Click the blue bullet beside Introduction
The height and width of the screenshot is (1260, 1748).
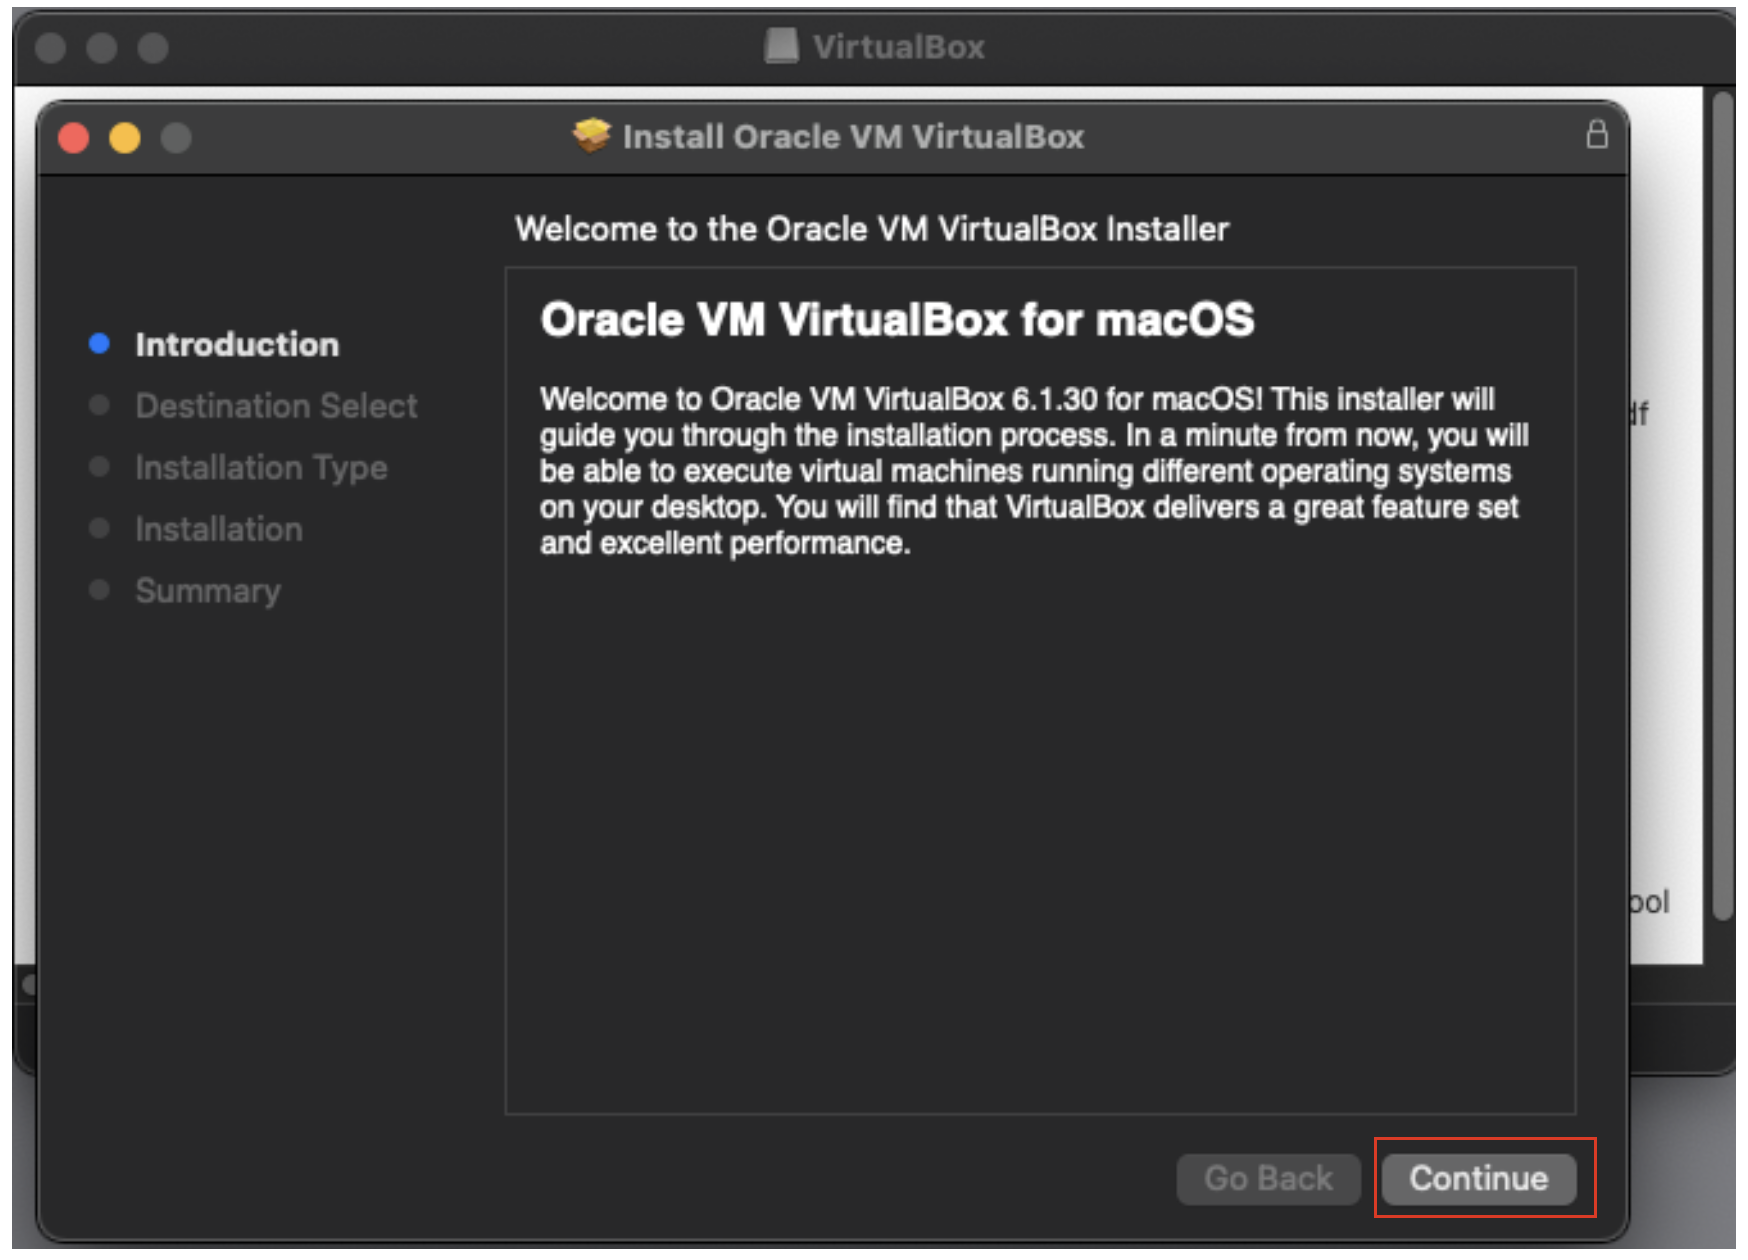[x=99, y=344]
